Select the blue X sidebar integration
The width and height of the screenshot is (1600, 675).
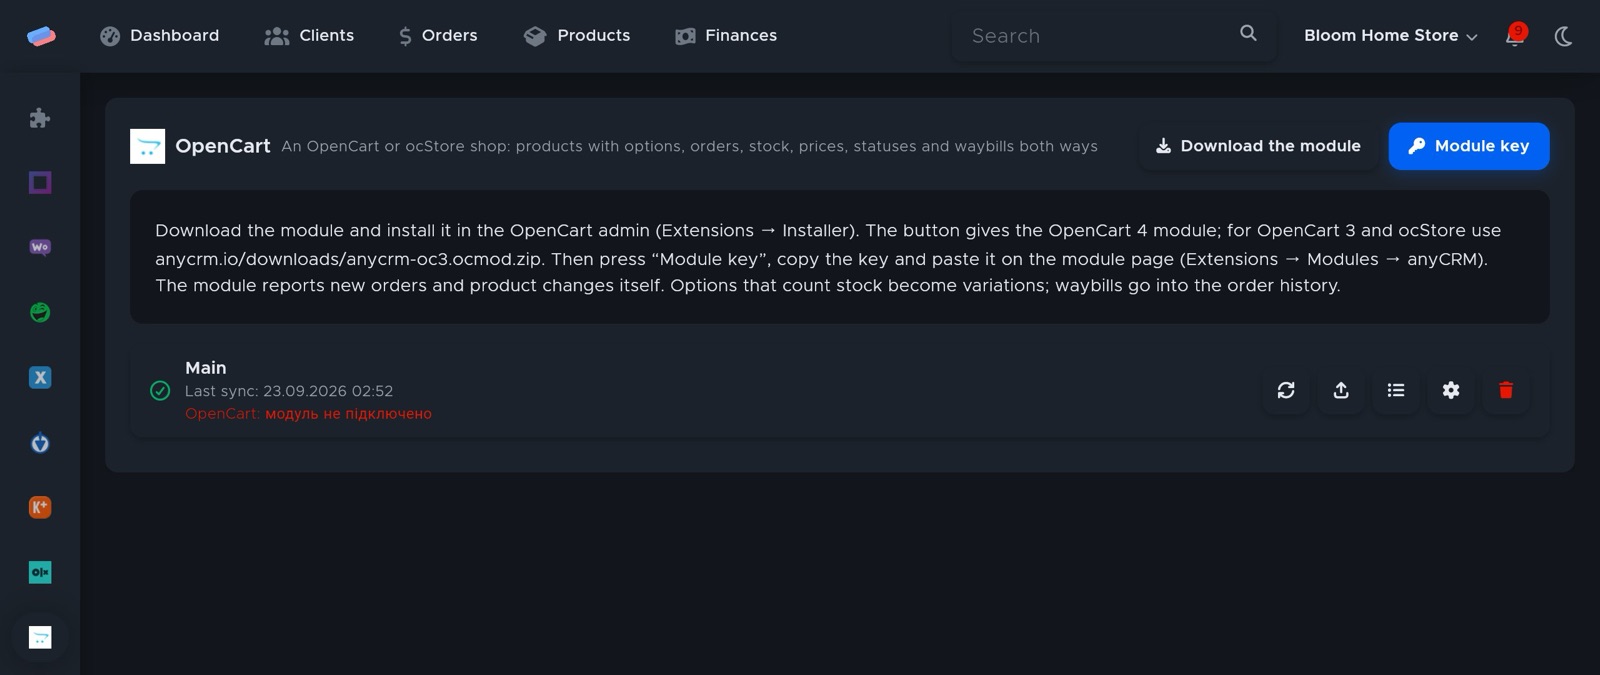[40, 377]
